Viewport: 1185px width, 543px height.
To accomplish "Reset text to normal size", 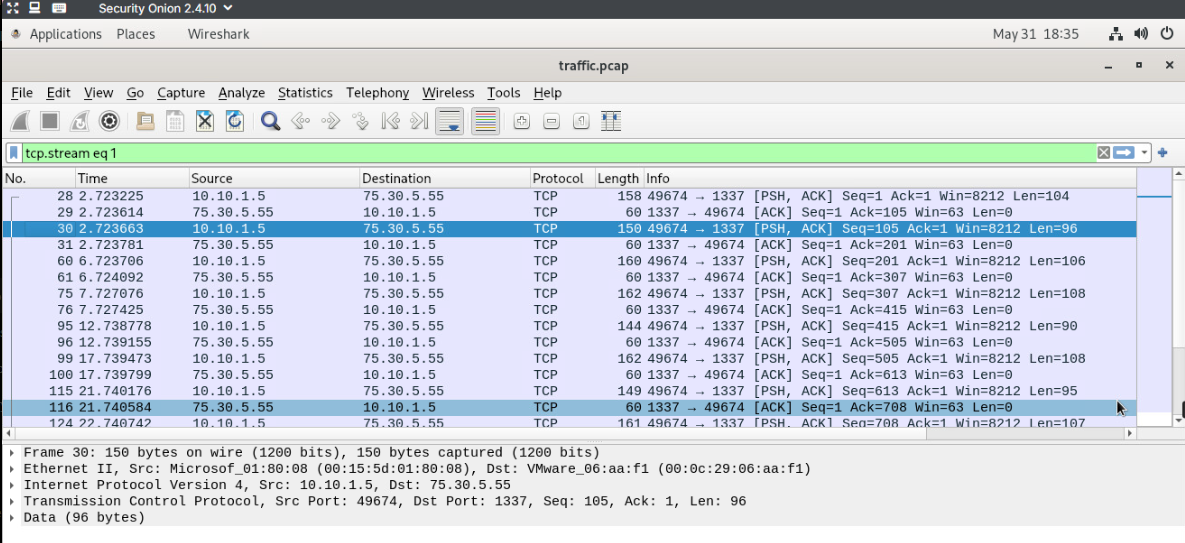I will point(581,121).
